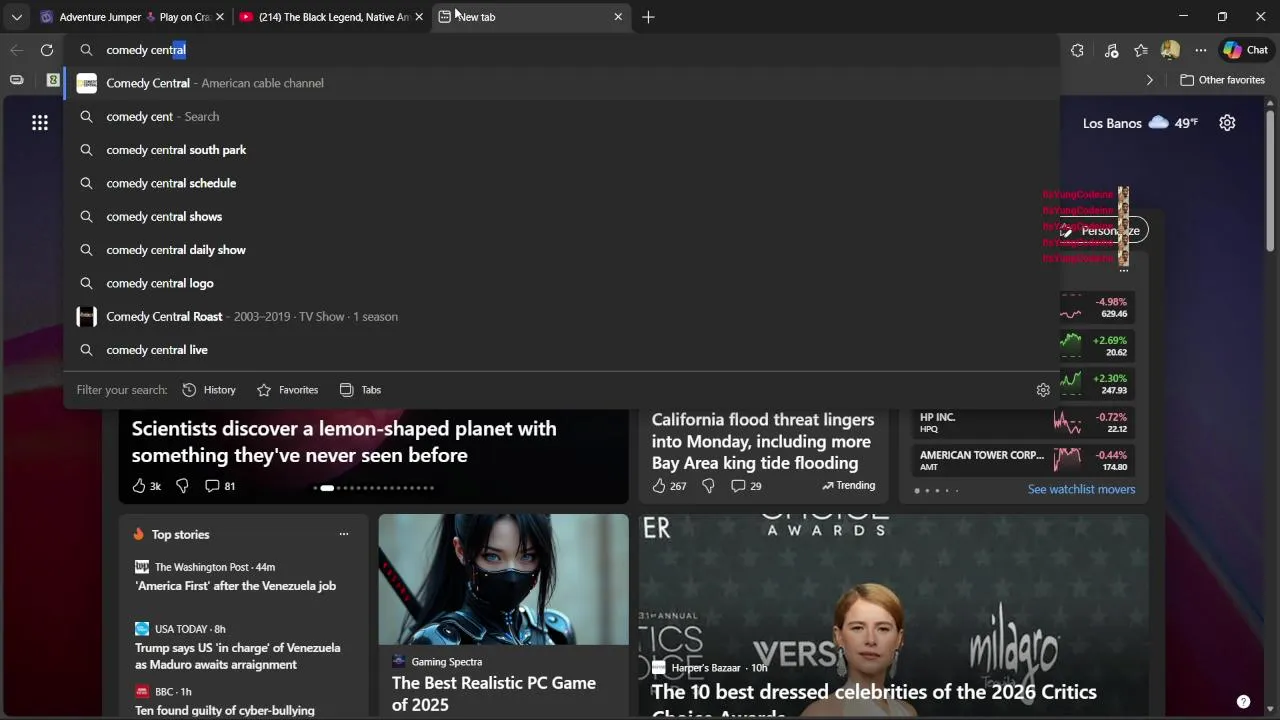The image size is (1280, 720).
Task: Click the first watchlist pagination dot
Action: [x=917, y=490]
